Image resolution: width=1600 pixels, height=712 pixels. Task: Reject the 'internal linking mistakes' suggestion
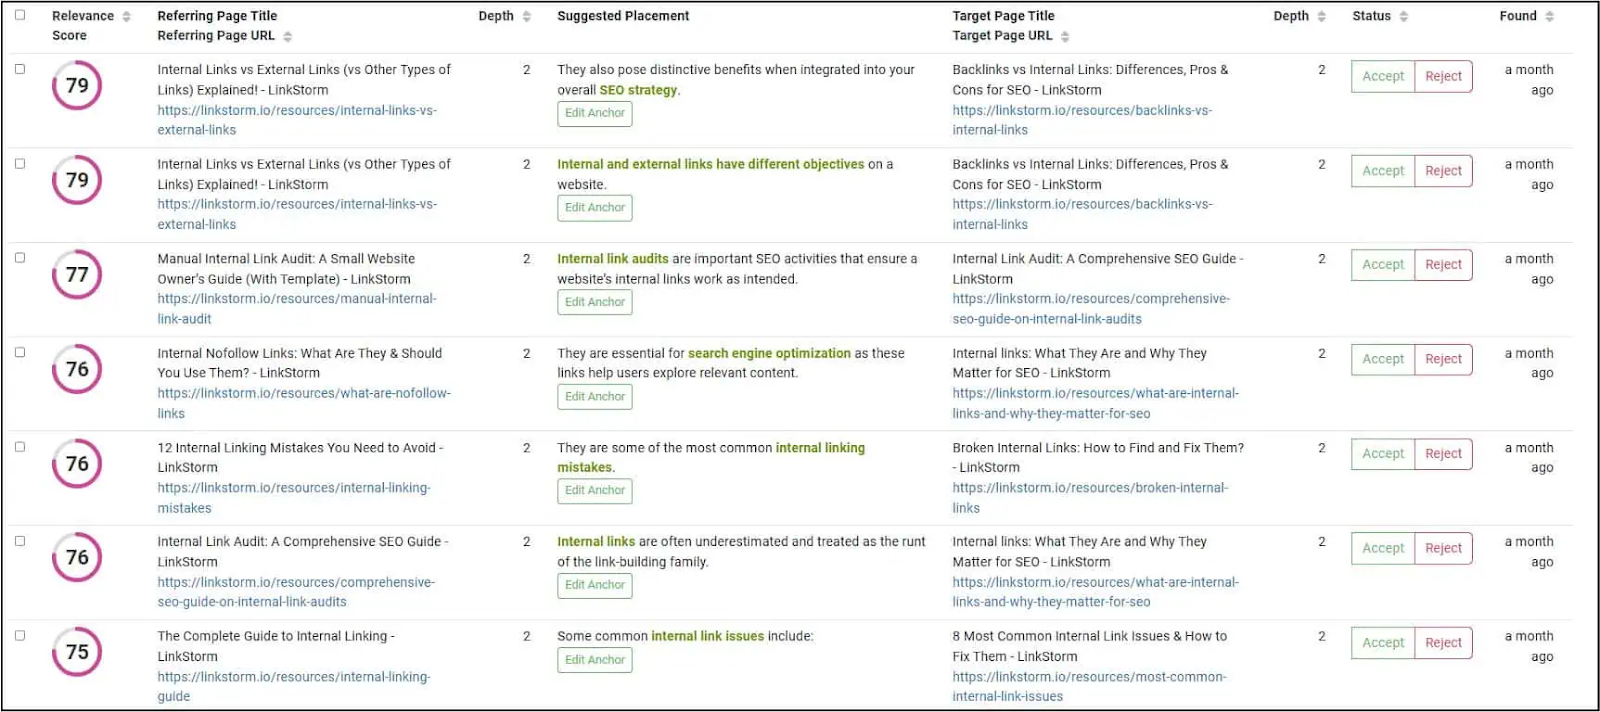coord(1443,454)
